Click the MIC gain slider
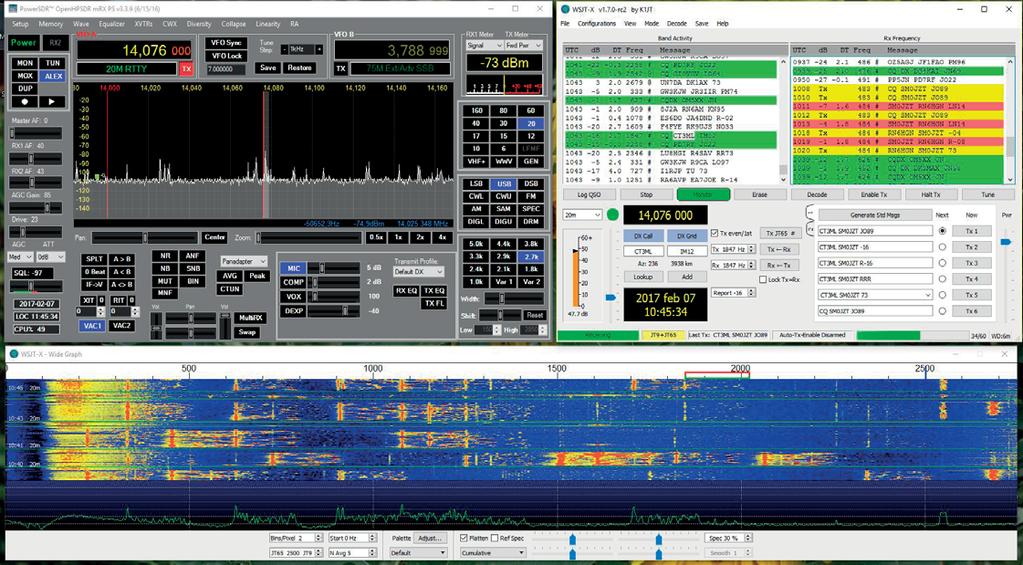 point(334,268)
